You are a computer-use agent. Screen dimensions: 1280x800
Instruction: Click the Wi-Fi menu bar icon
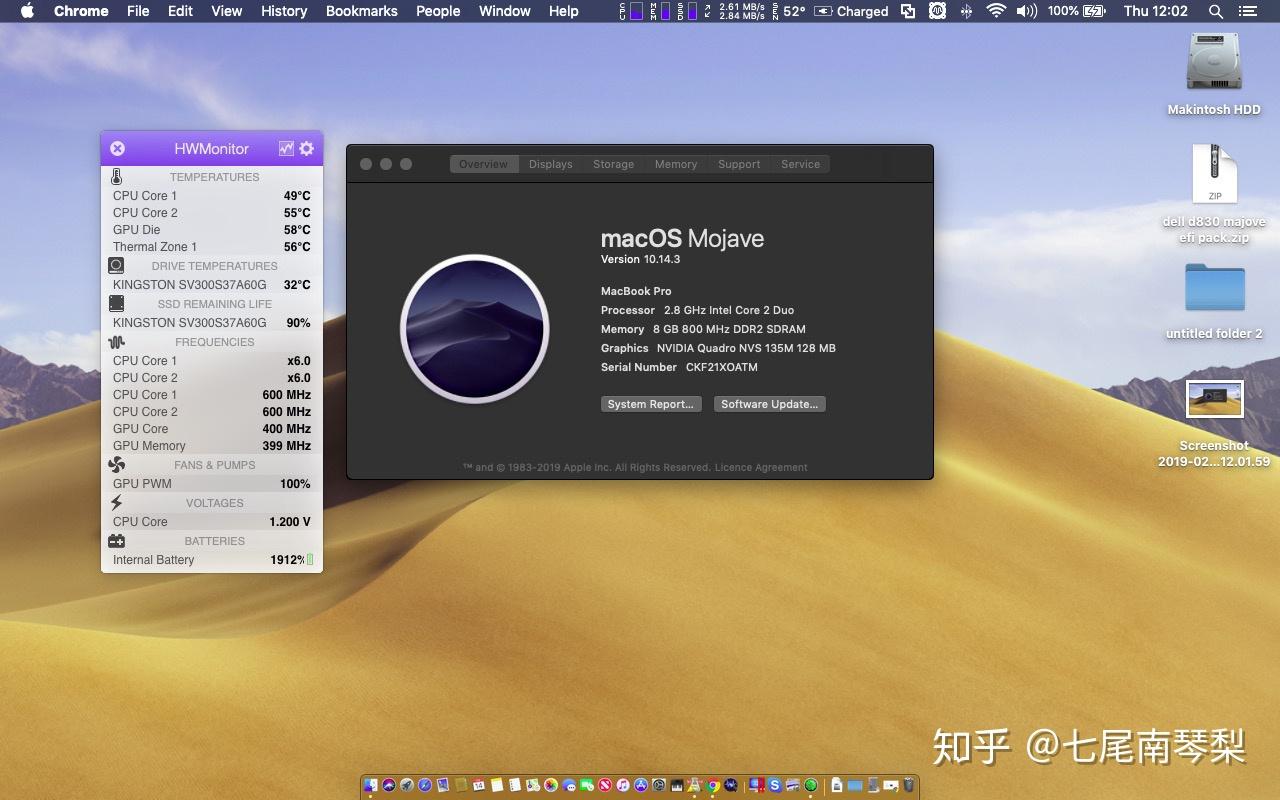point(996,11)
